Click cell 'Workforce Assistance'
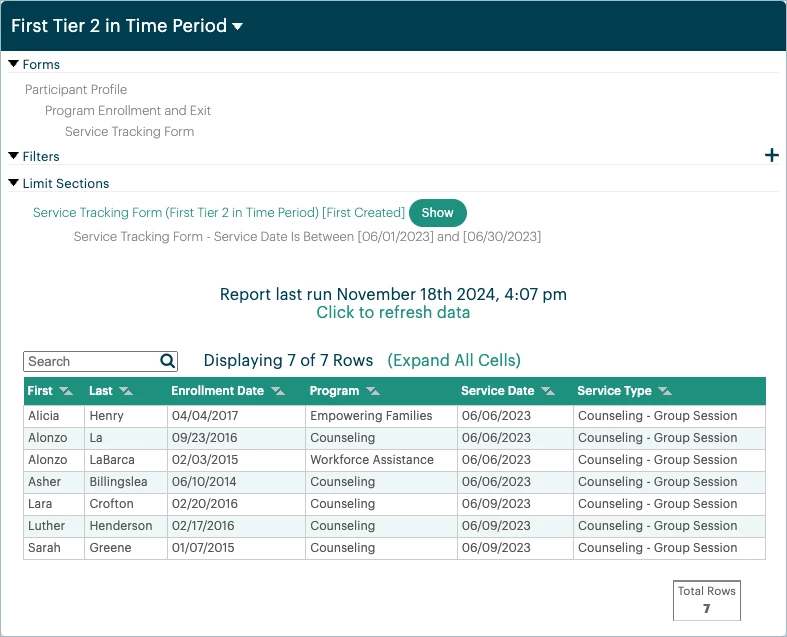Viewport: 787px width, 637px height. pyautogui.click(x=381, y=460)
